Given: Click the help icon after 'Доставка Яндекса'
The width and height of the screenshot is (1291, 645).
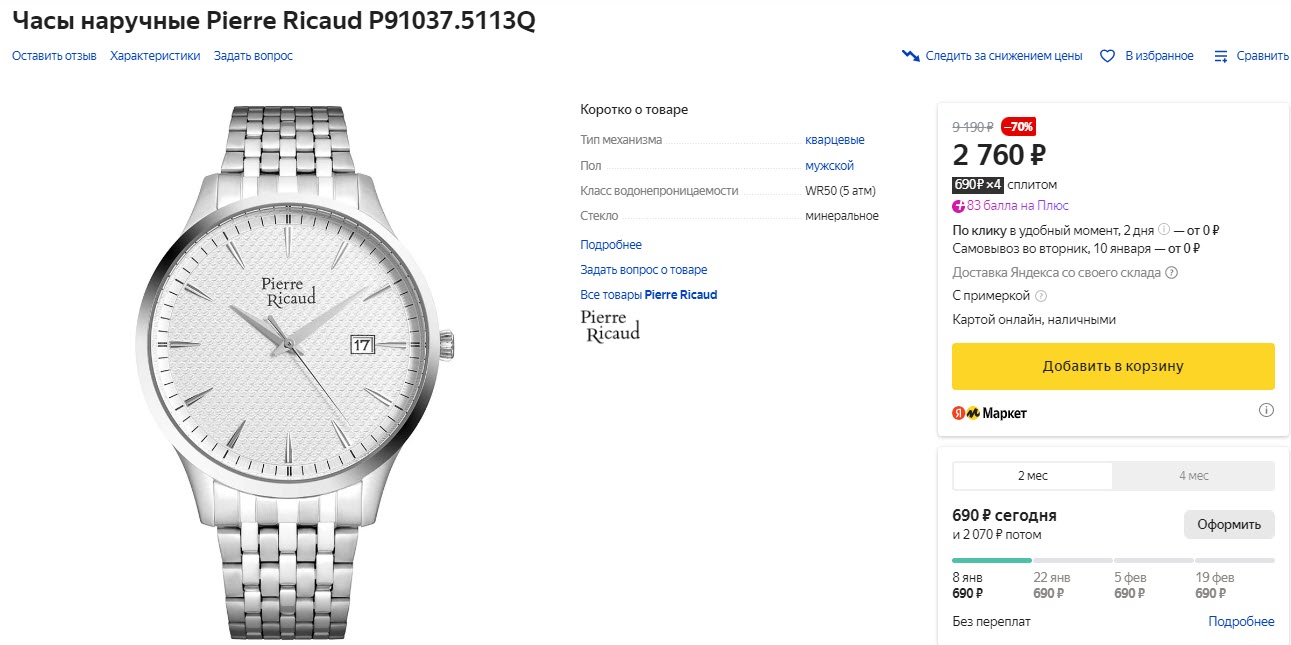Looking at the screenshot, I should [1172, 272].
